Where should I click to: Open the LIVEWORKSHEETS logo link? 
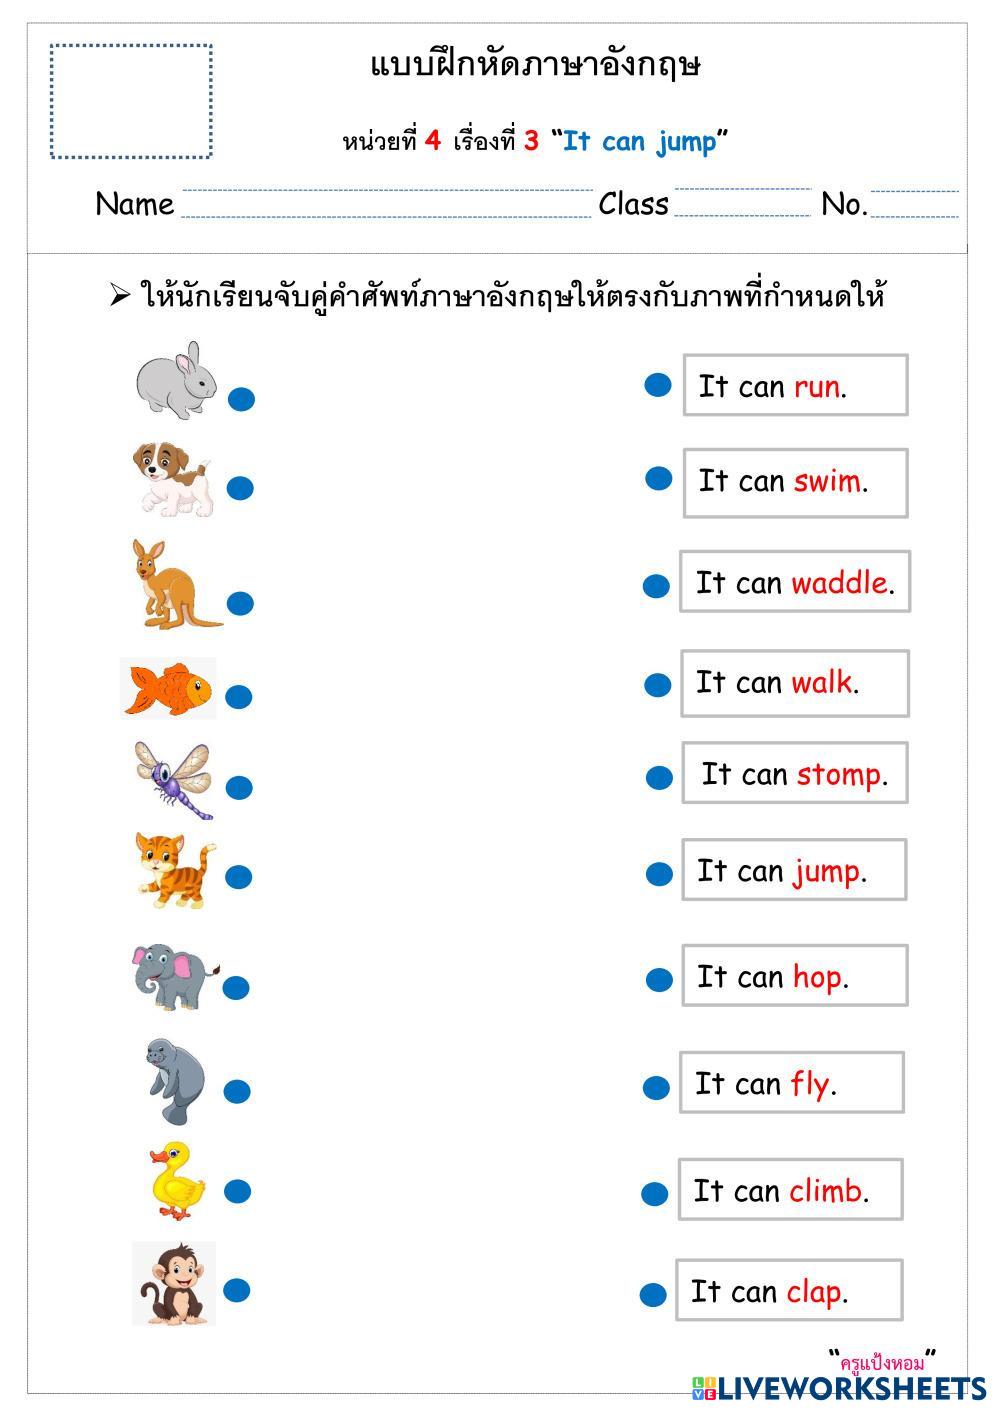838,1388
